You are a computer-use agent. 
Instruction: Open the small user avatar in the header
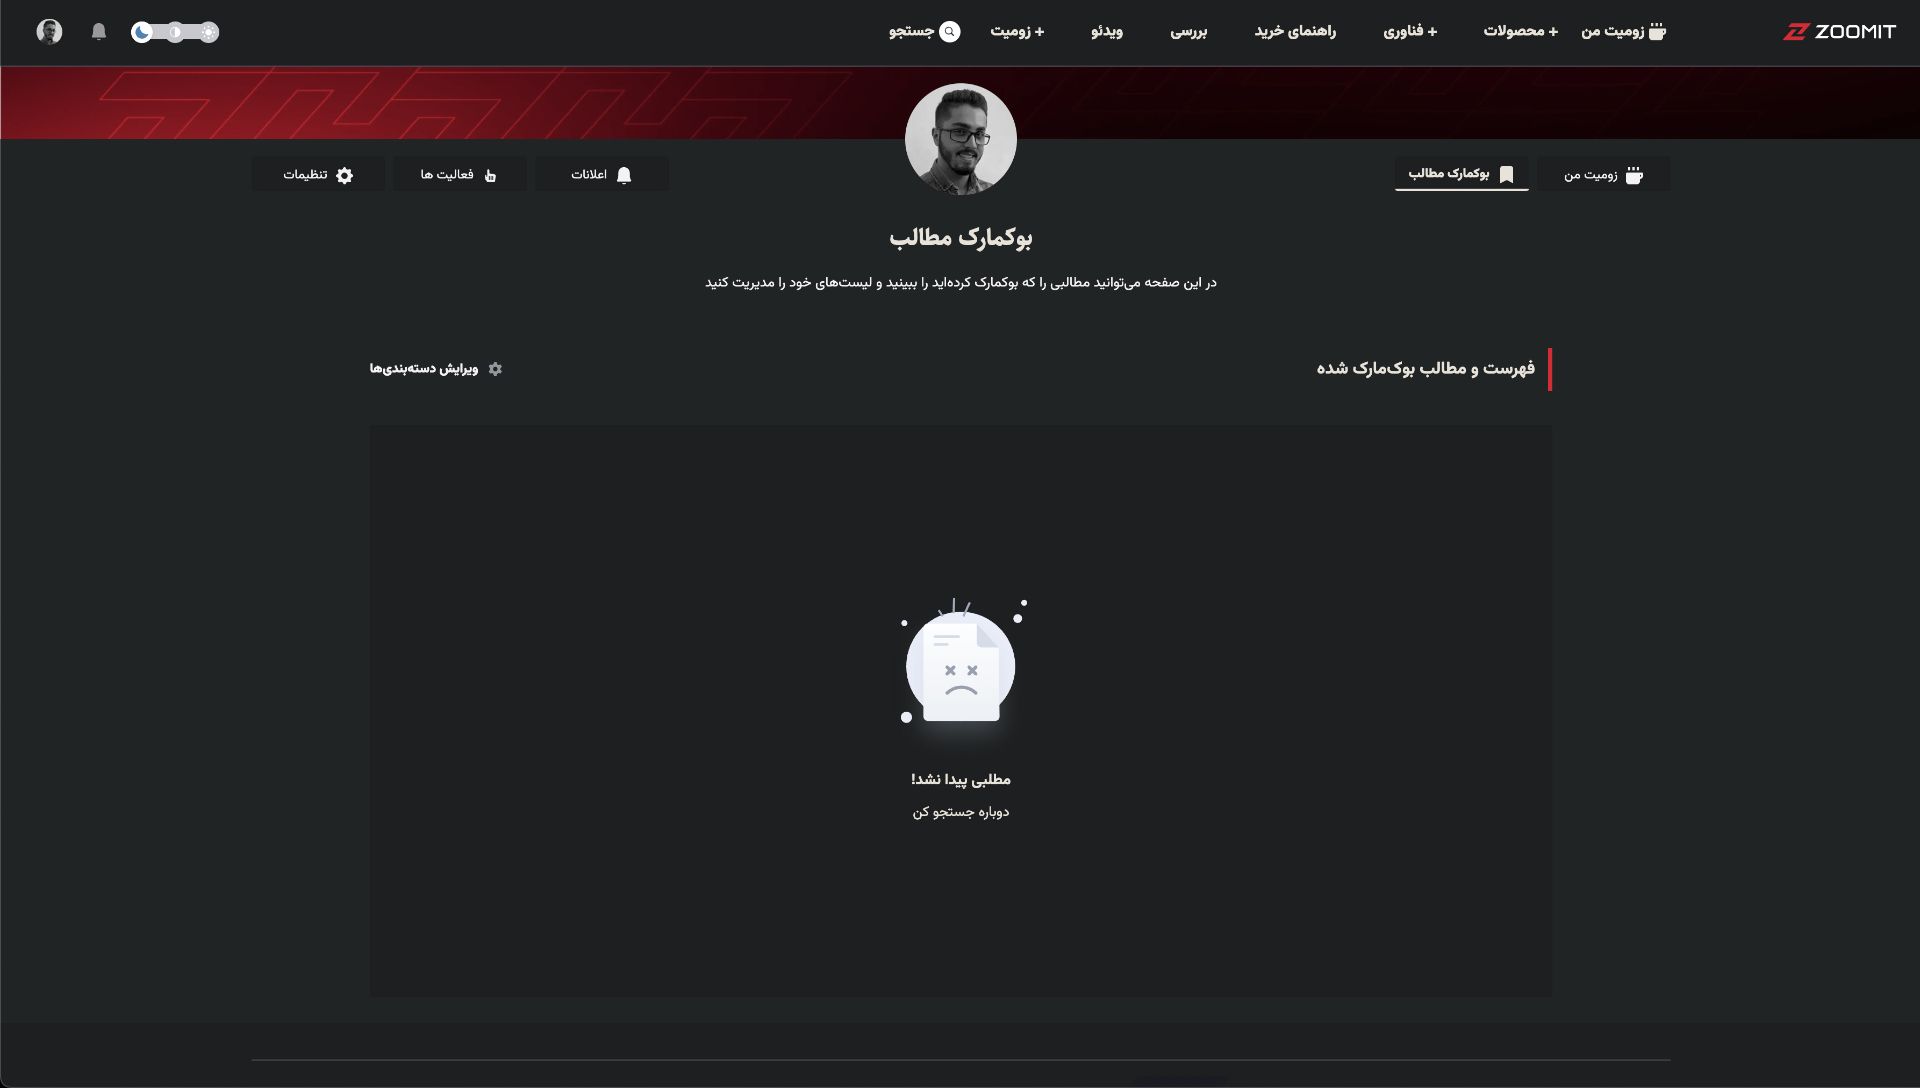49,32
